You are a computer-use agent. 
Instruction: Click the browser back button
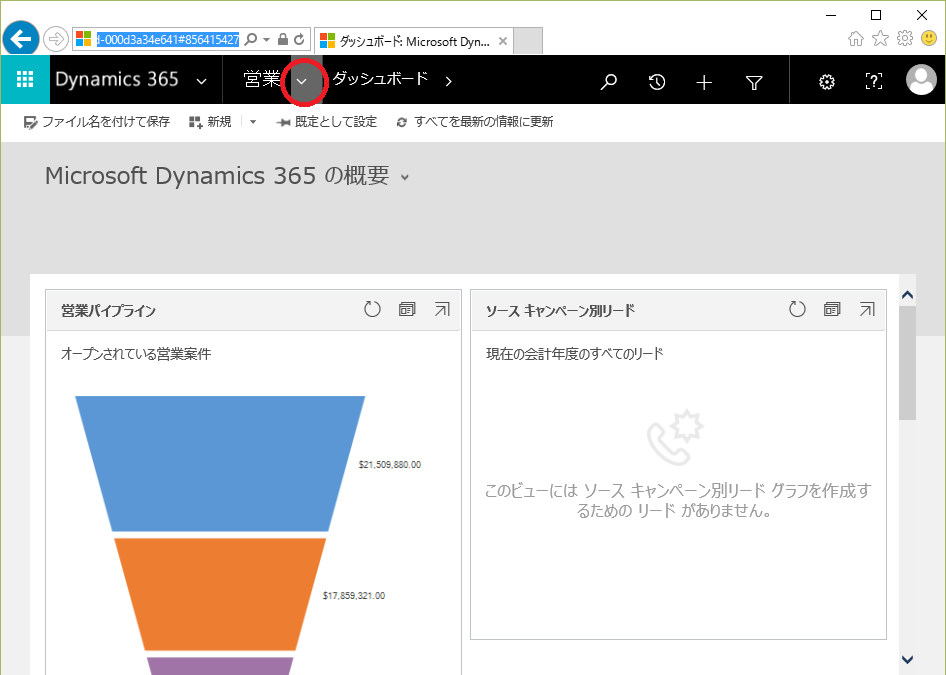click(x=21, y=39)
